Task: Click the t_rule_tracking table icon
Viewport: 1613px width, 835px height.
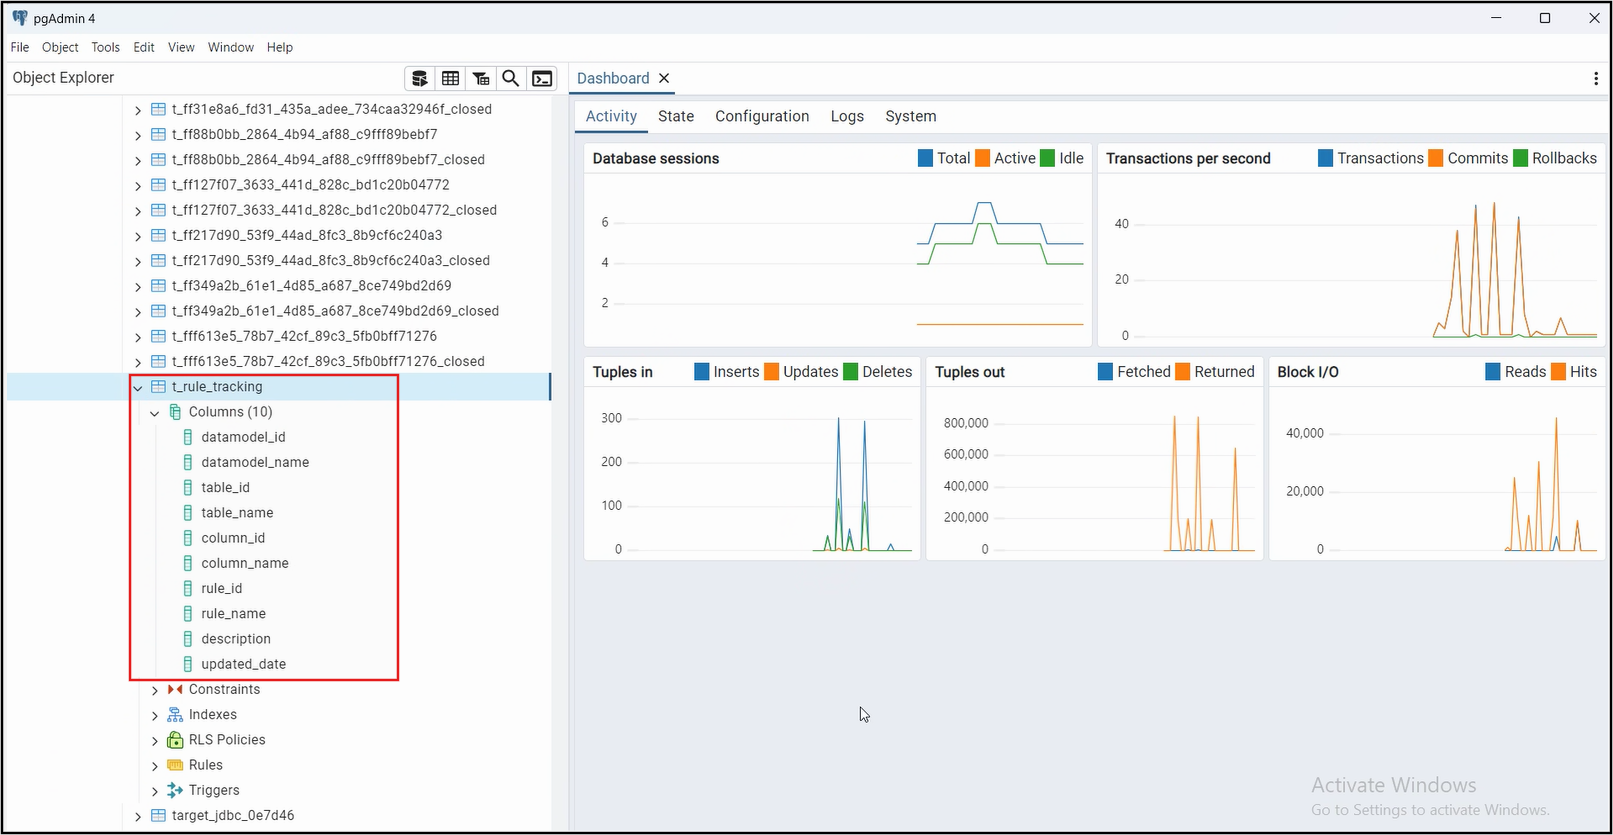Action: (158, 387)
